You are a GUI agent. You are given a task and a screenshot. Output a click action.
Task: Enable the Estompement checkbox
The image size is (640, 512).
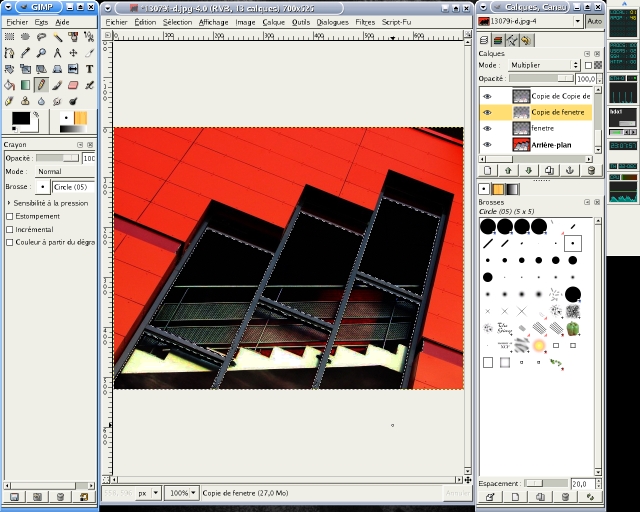pos(10,216)
